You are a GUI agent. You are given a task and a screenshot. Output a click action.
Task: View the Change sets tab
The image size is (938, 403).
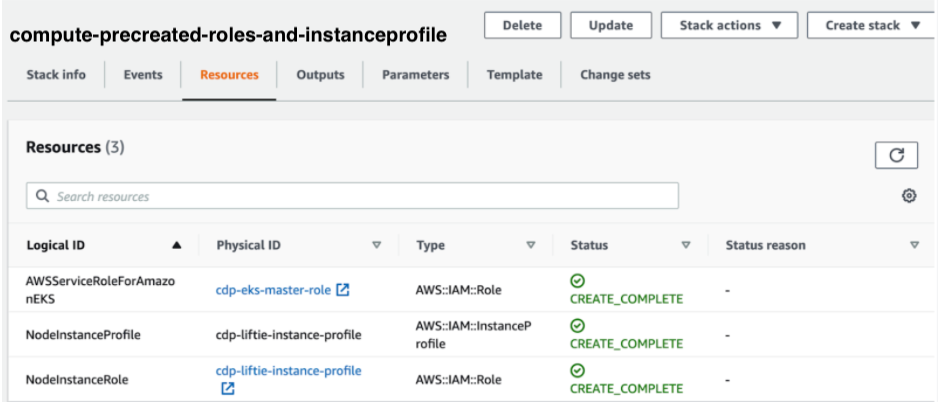tap(615, 75)
